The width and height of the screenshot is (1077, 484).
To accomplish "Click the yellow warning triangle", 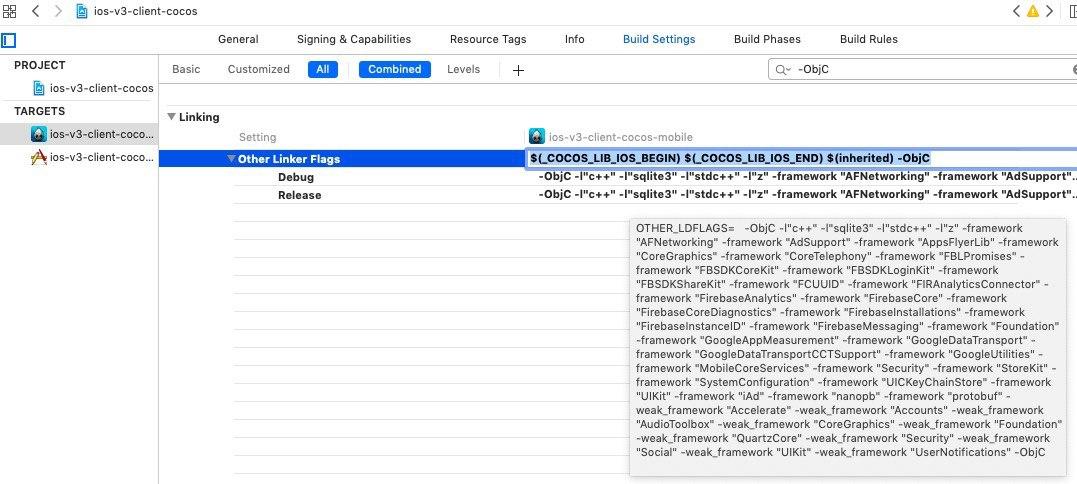I will [x=1032, y=11].
